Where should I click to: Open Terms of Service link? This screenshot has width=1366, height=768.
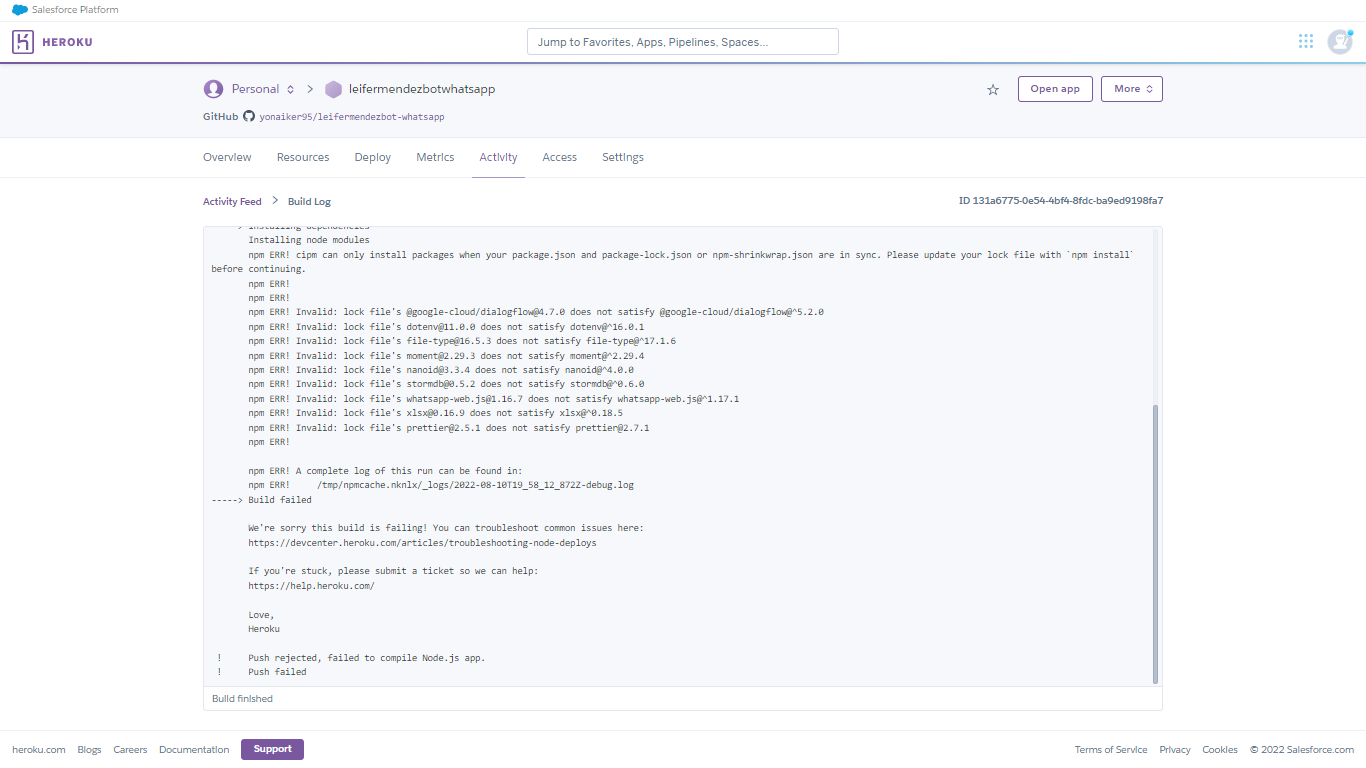(1111, 750)
